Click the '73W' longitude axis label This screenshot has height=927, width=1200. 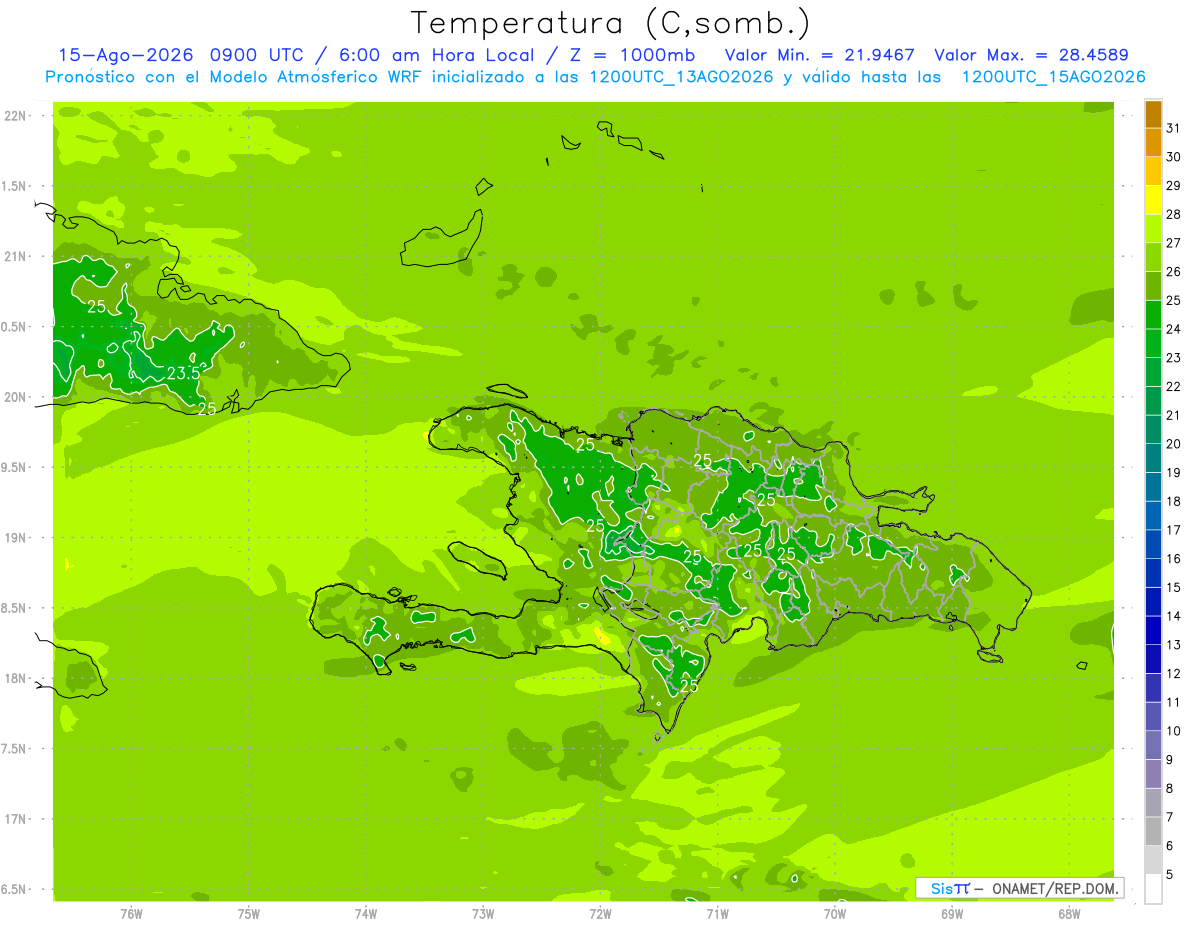pos(483,913)
